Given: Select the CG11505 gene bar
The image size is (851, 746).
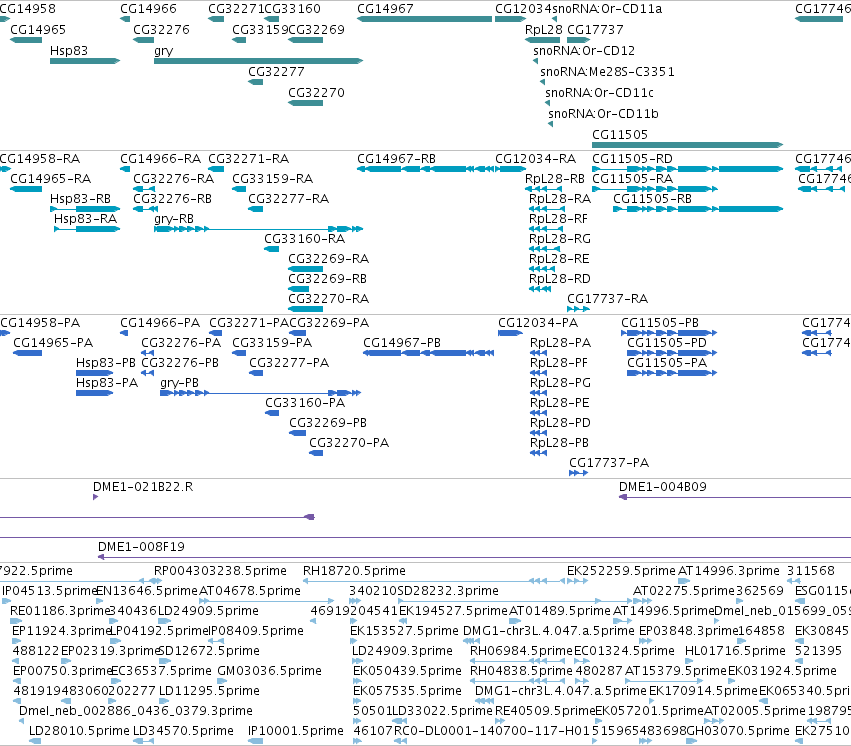Looking at the screenshot, I should 687,145.
